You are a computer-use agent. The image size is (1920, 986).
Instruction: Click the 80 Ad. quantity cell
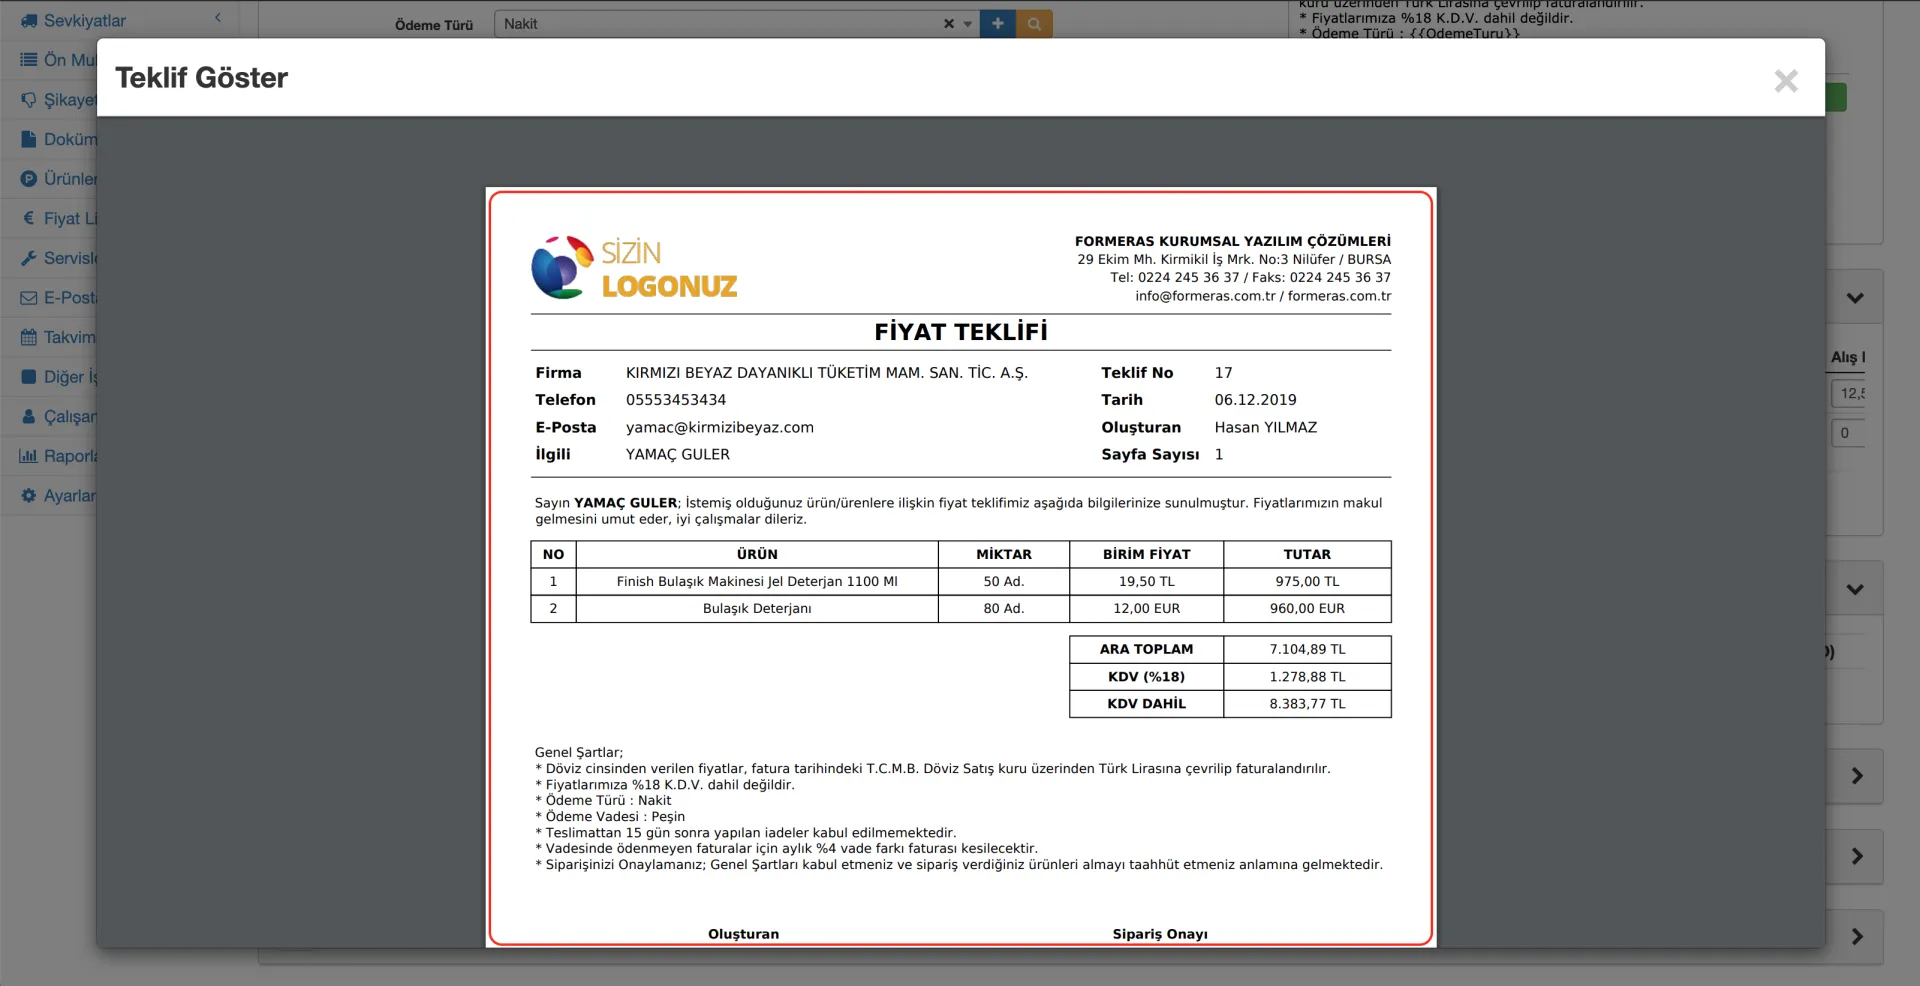pyautogui.click(x=1004, y=609)
